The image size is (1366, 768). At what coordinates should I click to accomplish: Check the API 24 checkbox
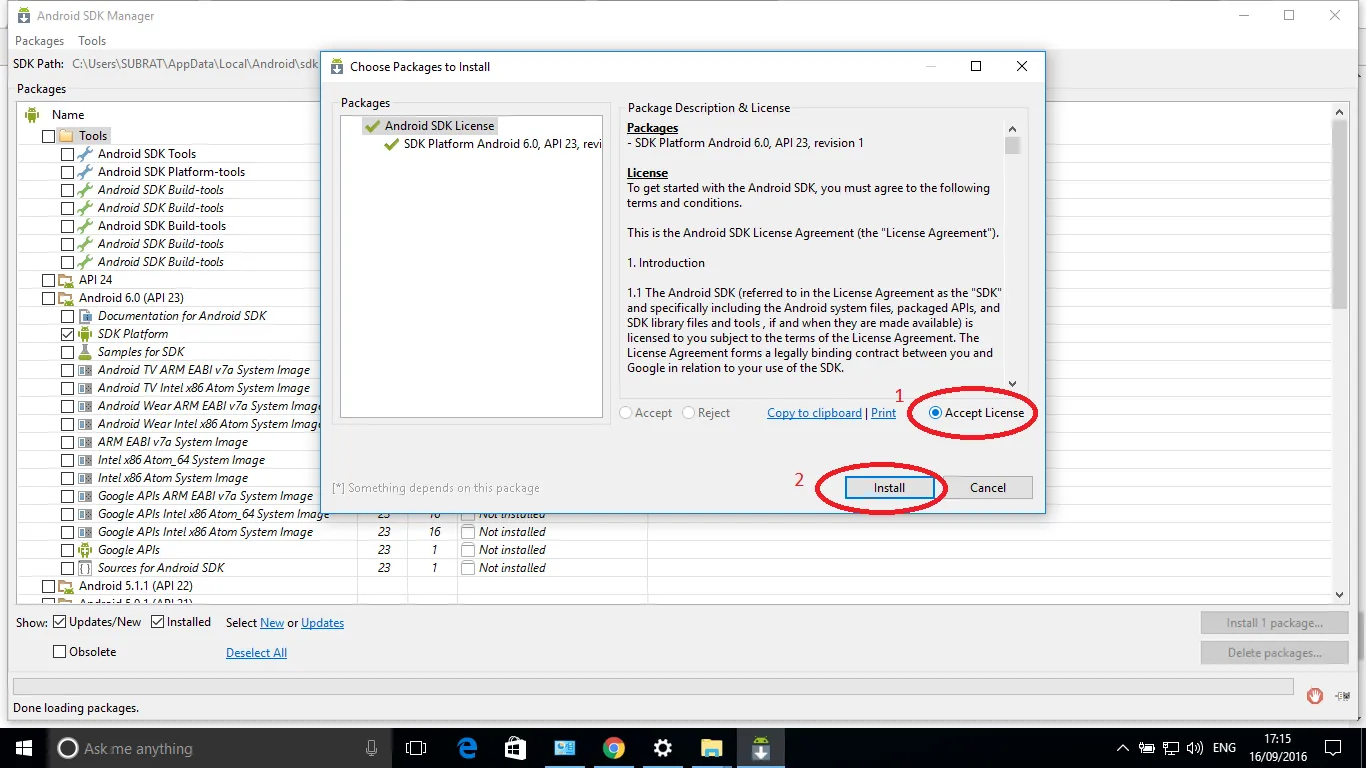pyautogui.click(x=48, y=280)
